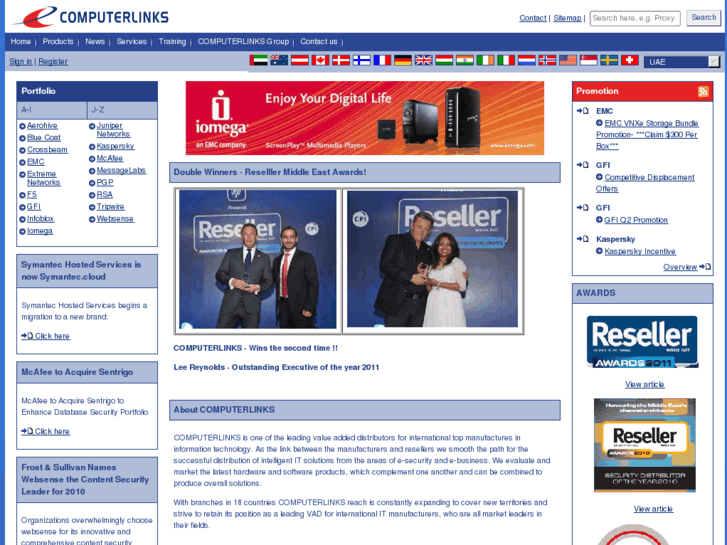Click the Switzerland flag icon
The image size is (727, 545).
[x=630, y=61]
